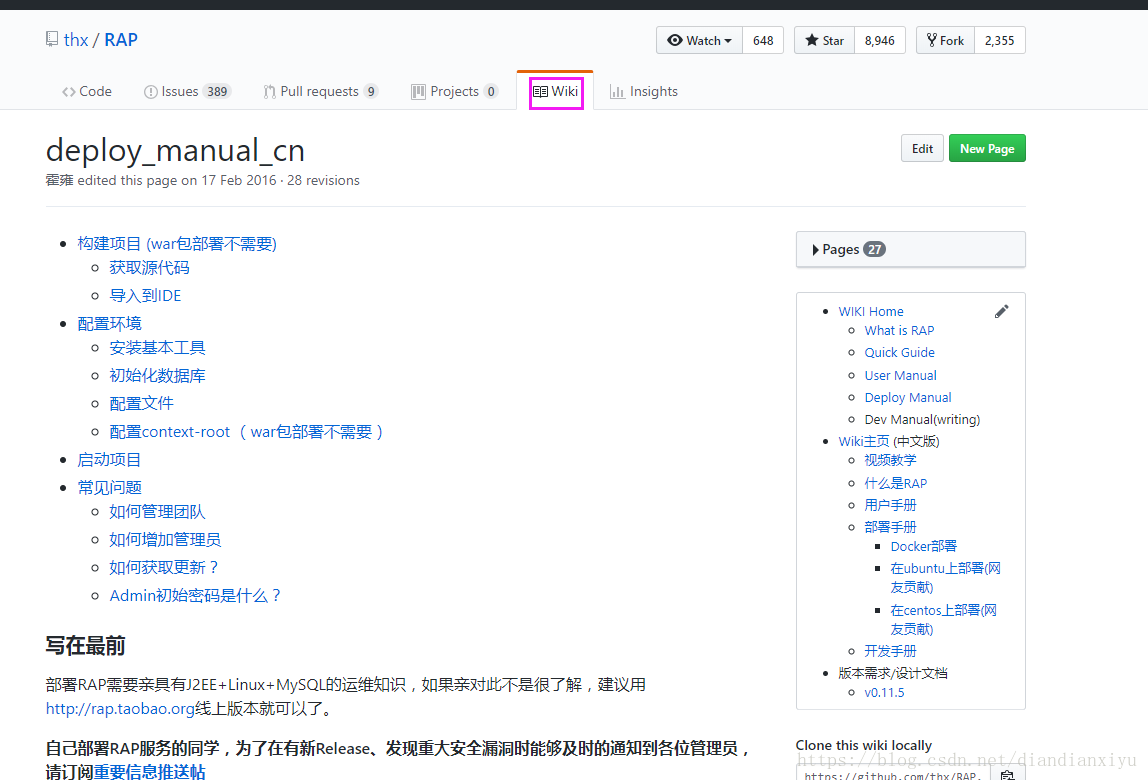
Task: View the 8,946 stargazers count
Action: tap(879, 40)
